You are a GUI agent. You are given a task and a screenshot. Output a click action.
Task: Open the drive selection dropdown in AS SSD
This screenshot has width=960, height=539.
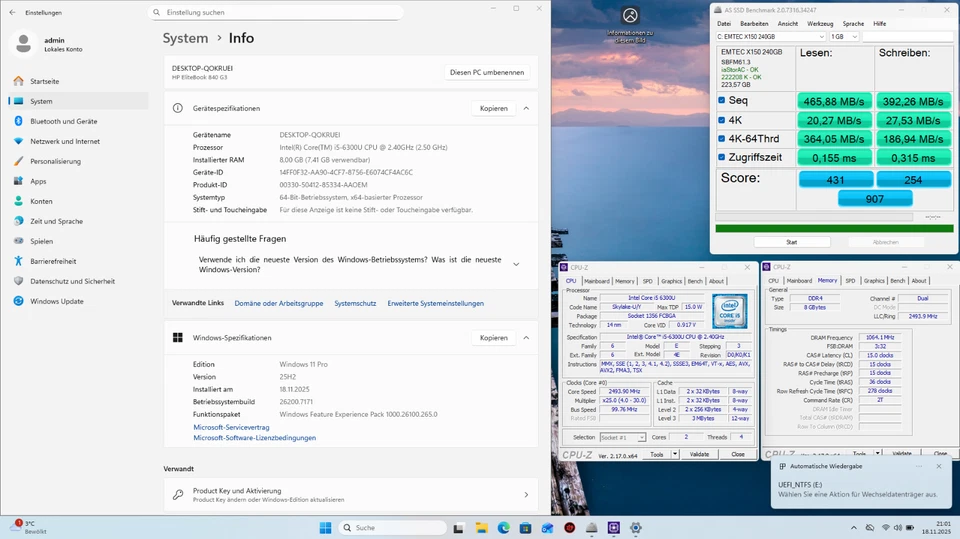770,37
